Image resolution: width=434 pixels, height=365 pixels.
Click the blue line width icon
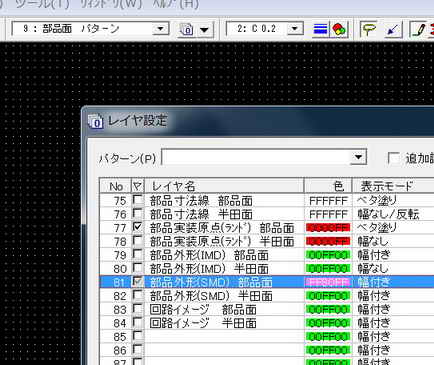coord(320,29)
